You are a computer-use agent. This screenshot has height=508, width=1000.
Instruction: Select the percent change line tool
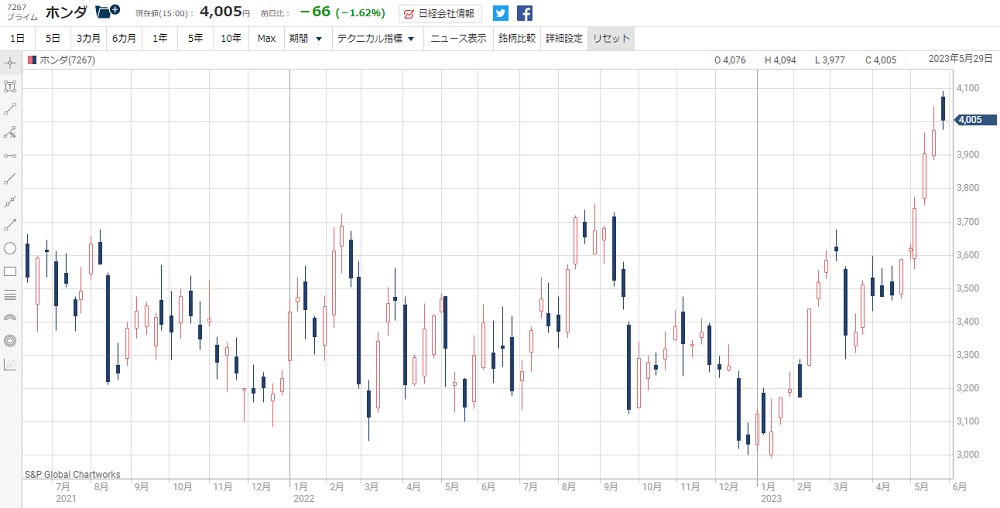click(10, 133)
